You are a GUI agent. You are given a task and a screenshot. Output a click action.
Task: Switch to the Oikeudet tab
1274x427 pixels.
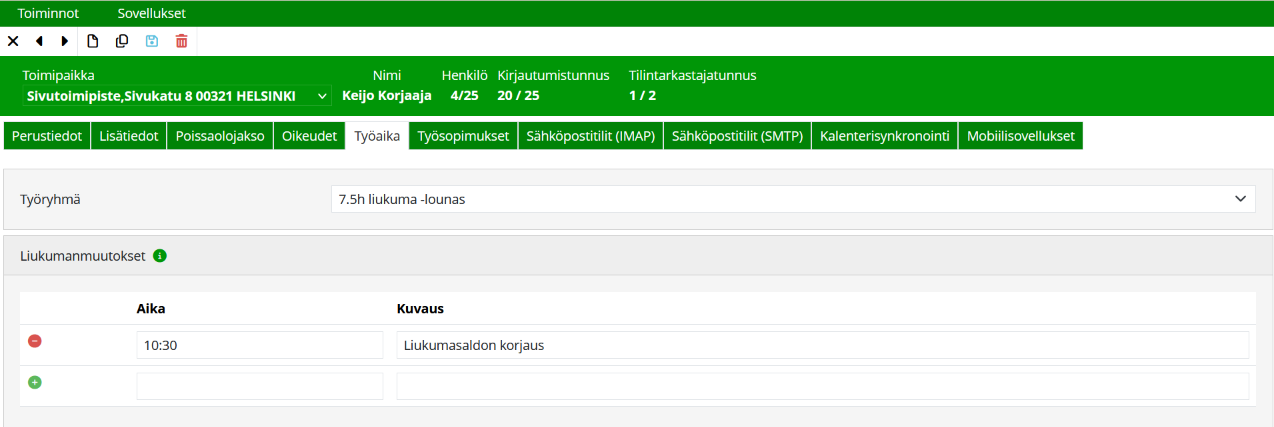tap(310, 136)
